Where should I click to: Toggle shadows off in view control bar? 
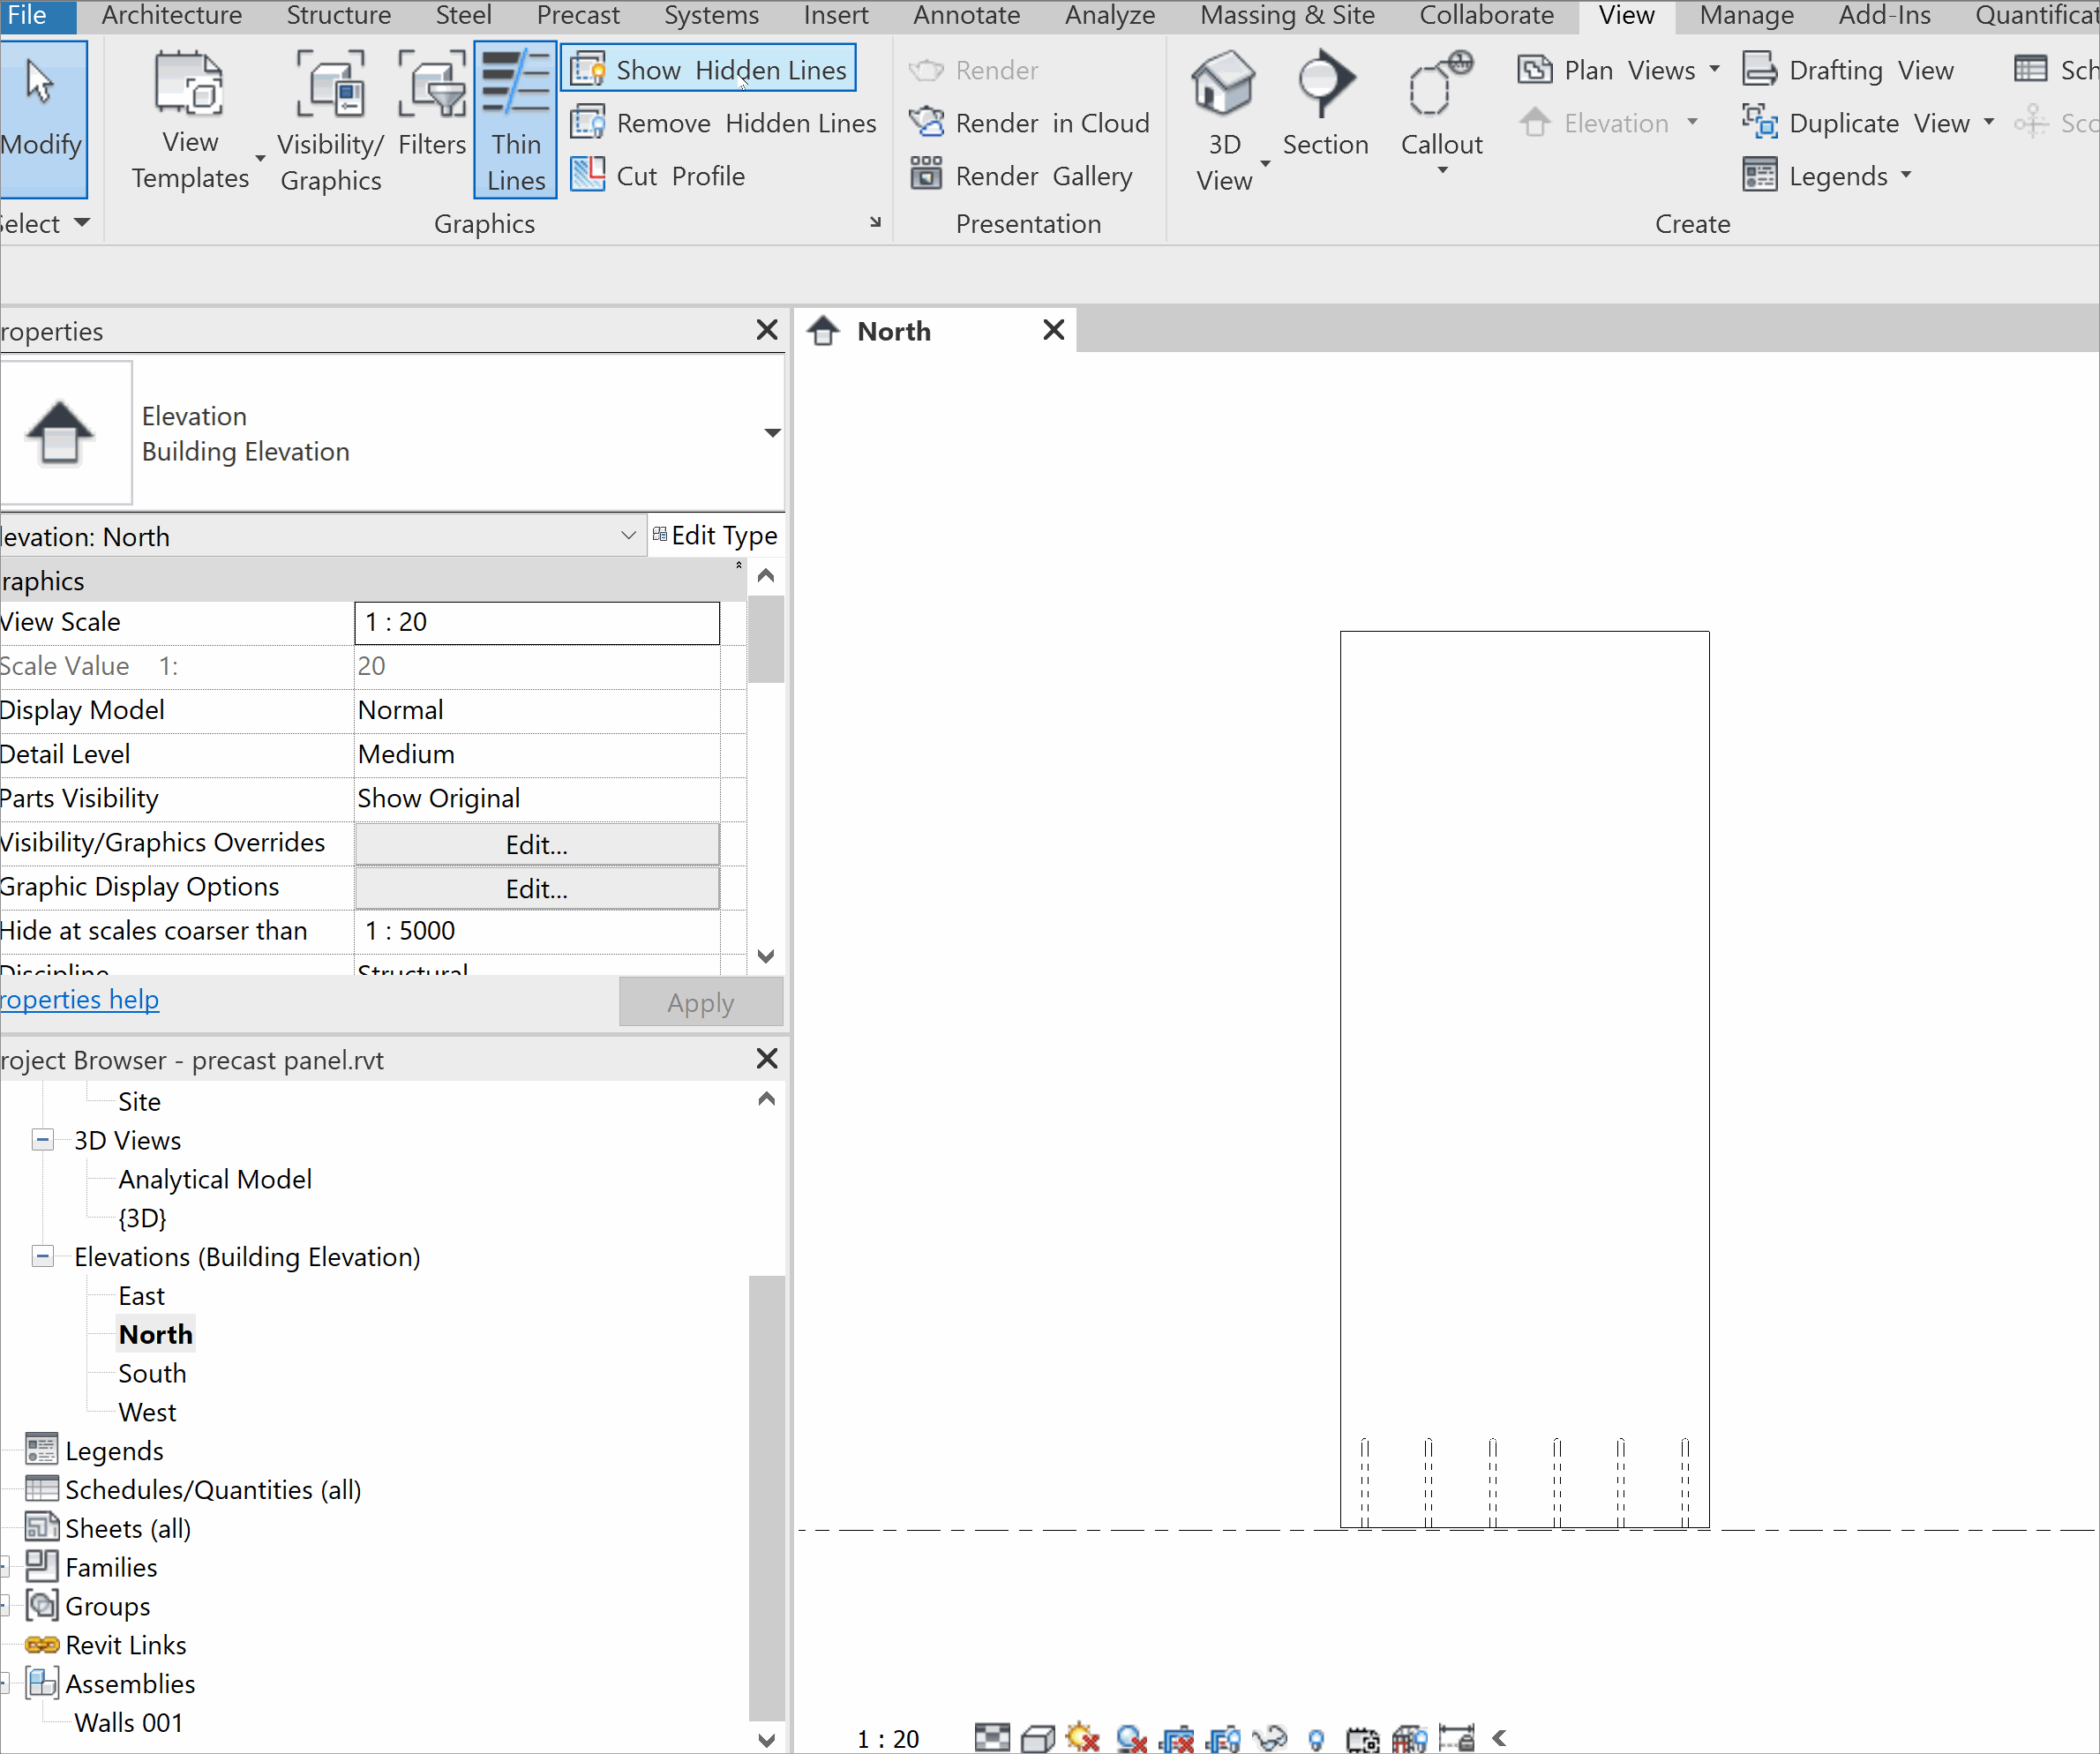1081,1737
